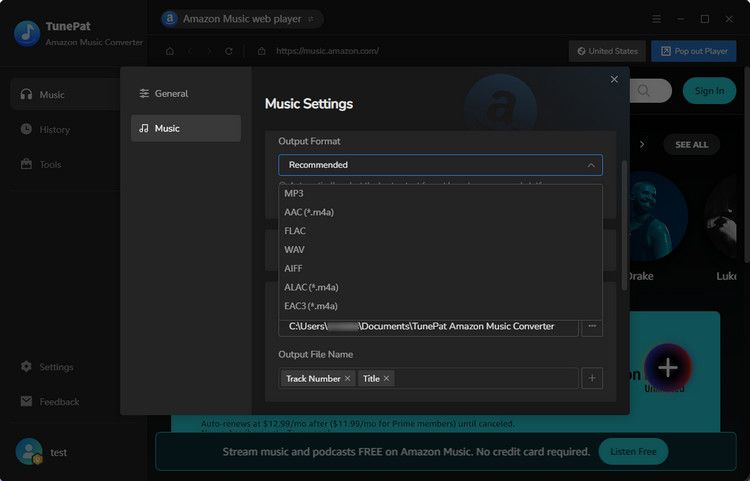Click the Sign In button

pos(709,91)
